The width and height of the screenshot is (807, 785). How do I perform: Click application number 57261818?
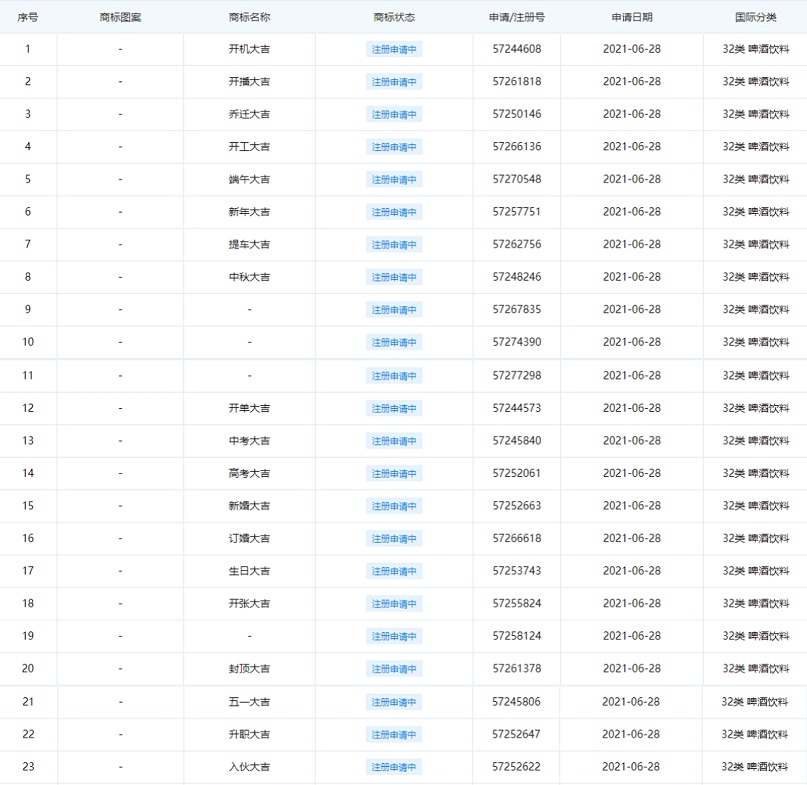(517, 82)
